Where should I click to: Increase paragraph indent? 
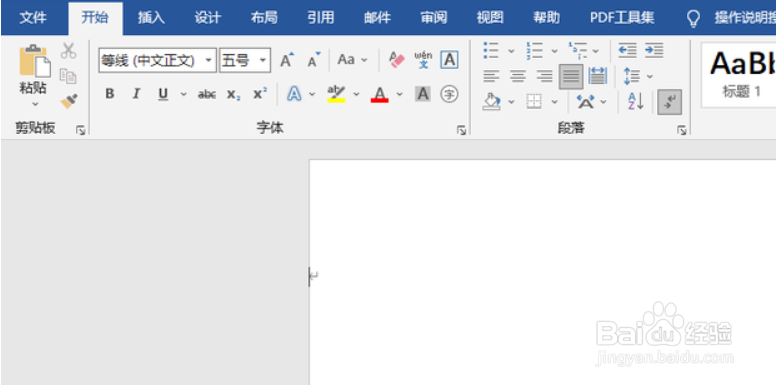654,50
